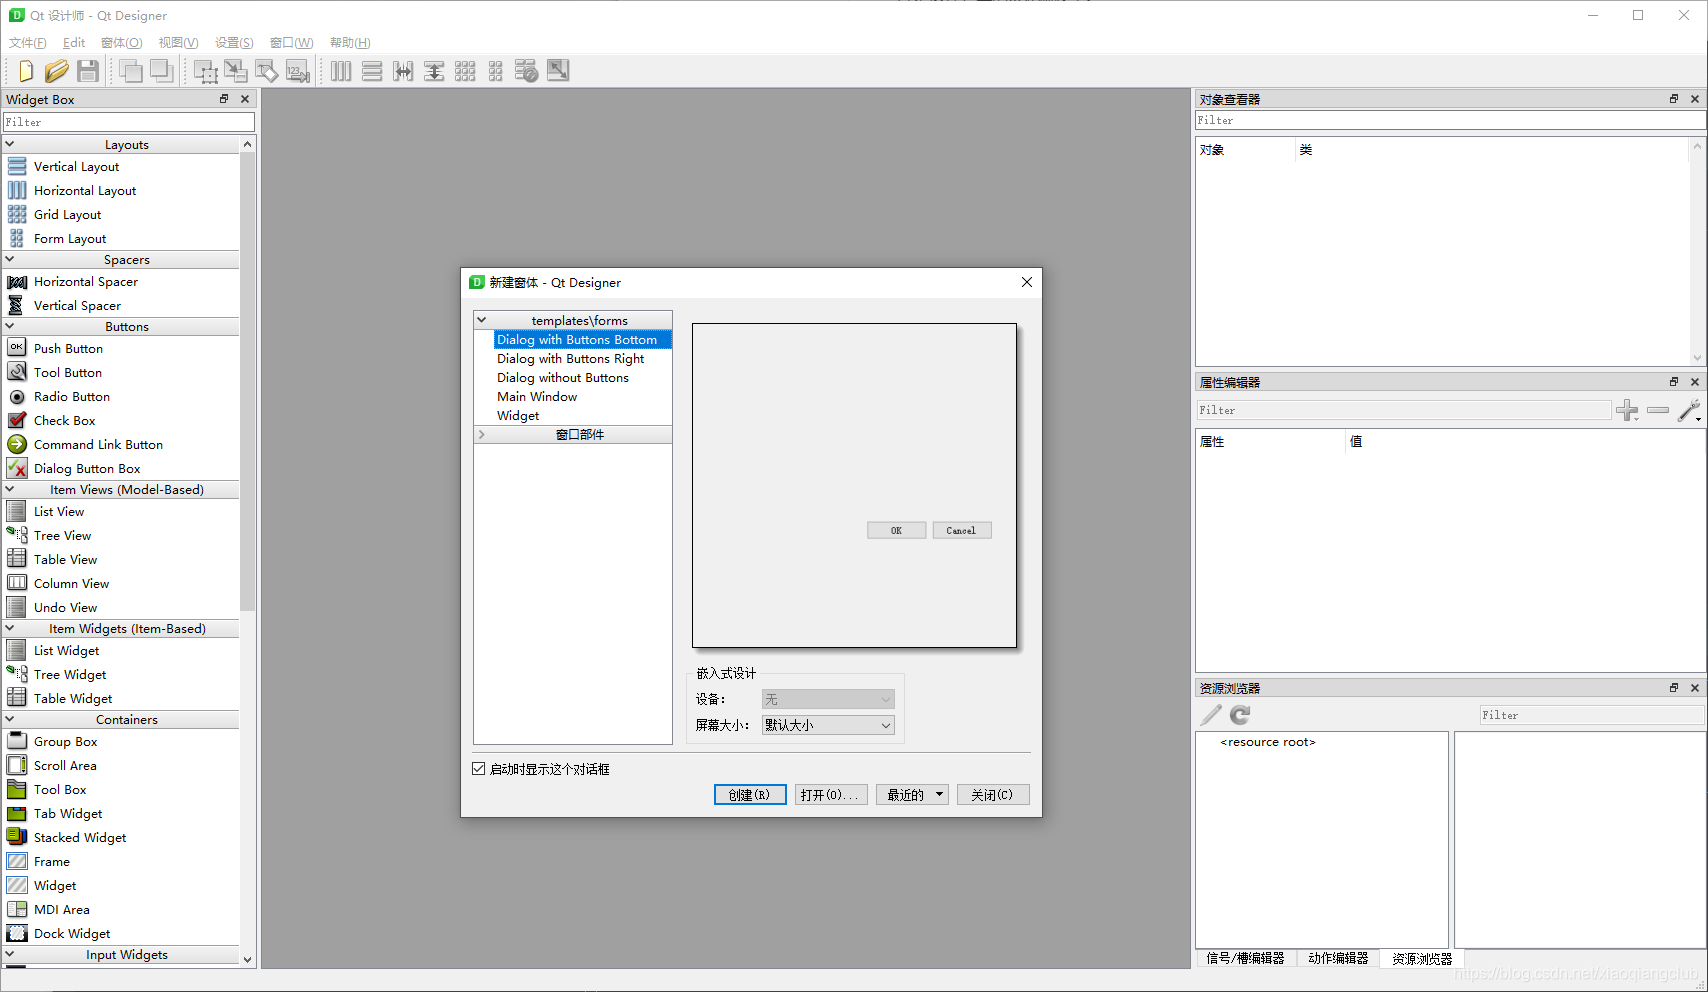Reload the 资源浏览器 panel
Image resolution: width=1708 pixels, height=992 pixels.
tap(1239, 714)
